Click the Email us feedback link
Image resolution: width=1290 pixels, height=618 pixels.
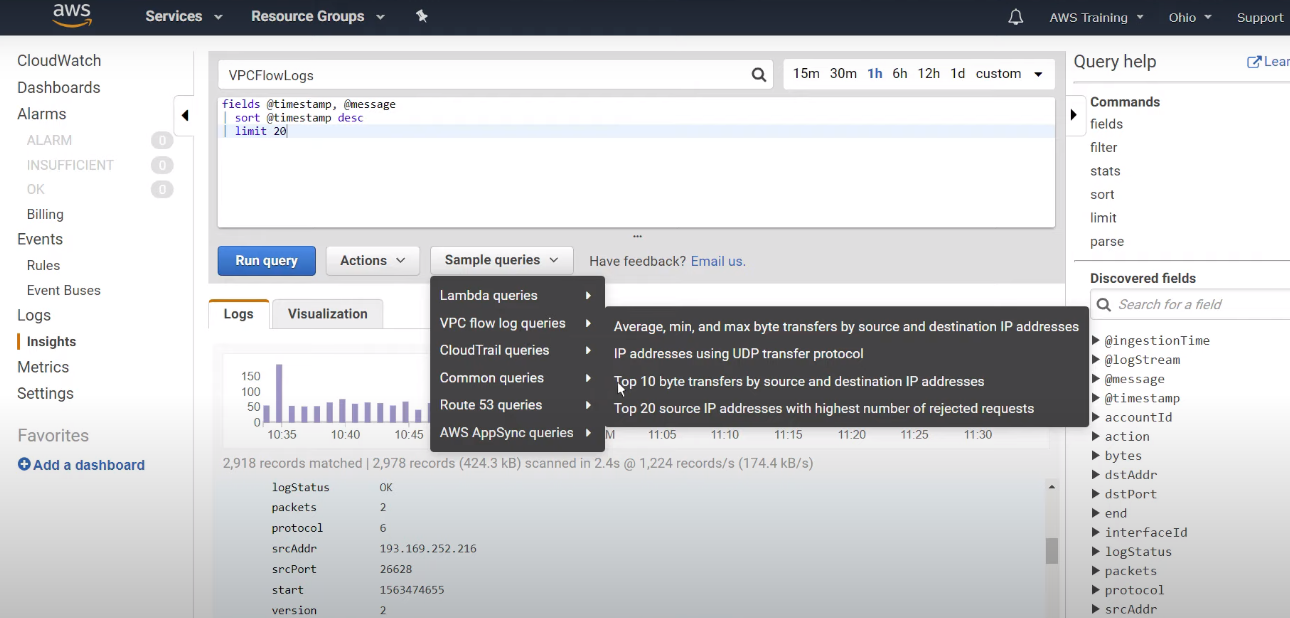(x=717, y=261)
